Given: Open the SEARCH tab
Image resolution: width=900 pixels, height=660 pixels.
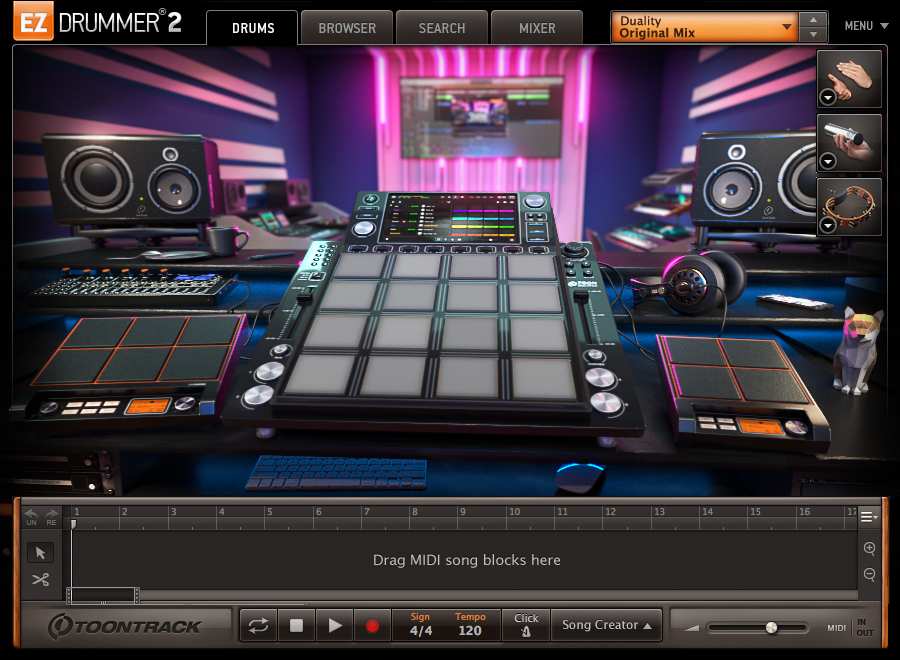Looking at the screenshot, I should [x=442, y=28].
